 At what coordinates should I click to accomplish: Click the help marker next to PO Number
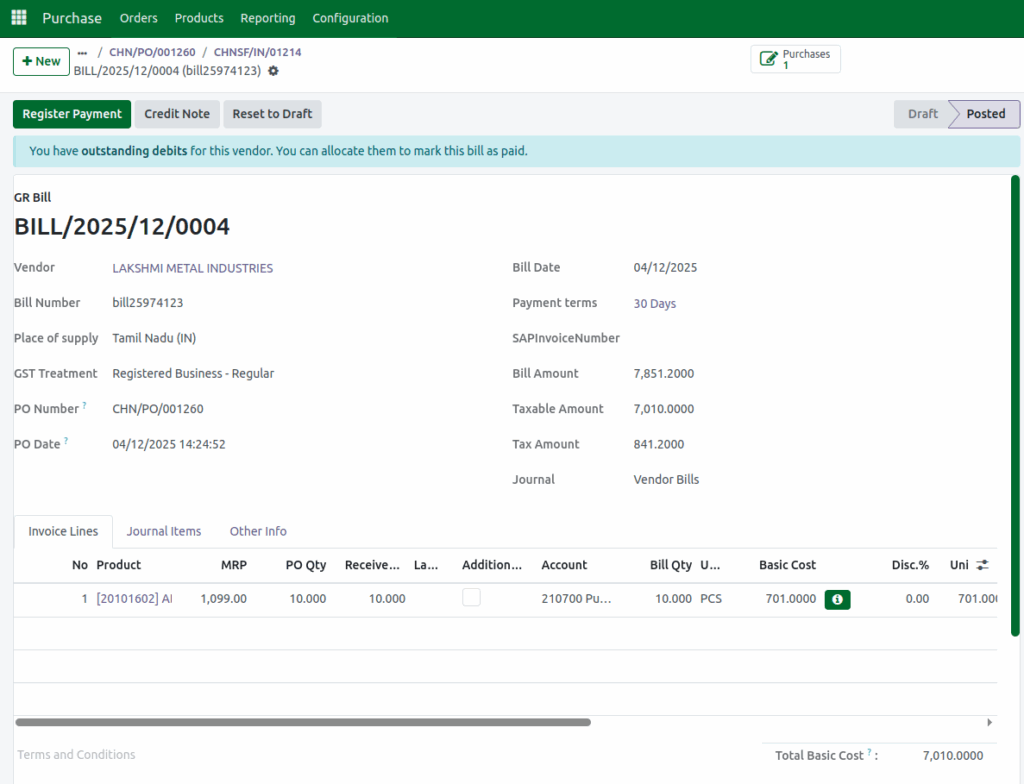[85, 404]
